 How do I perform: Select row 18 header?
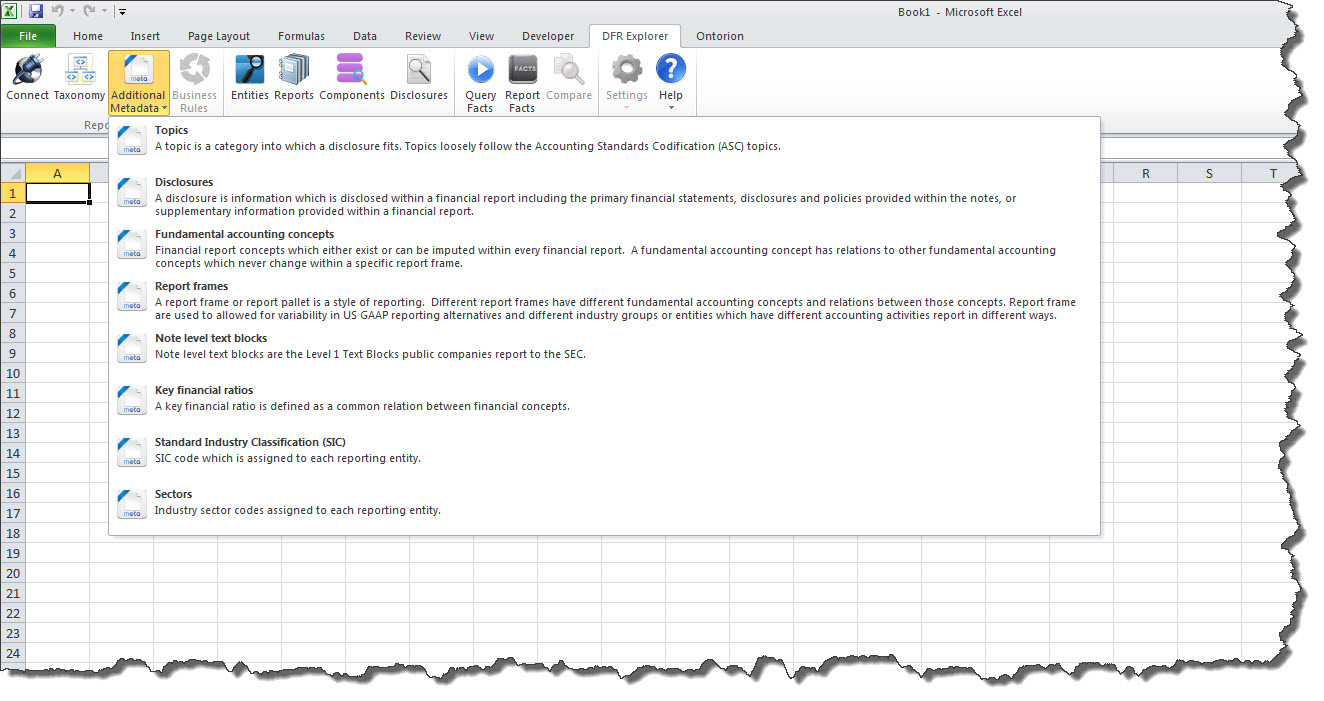pos(13,533)
